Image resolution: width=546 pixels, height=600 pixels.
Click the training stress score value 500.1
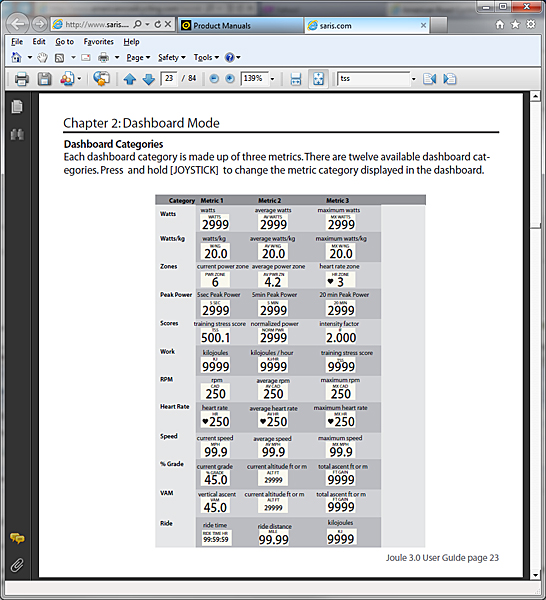215,338
